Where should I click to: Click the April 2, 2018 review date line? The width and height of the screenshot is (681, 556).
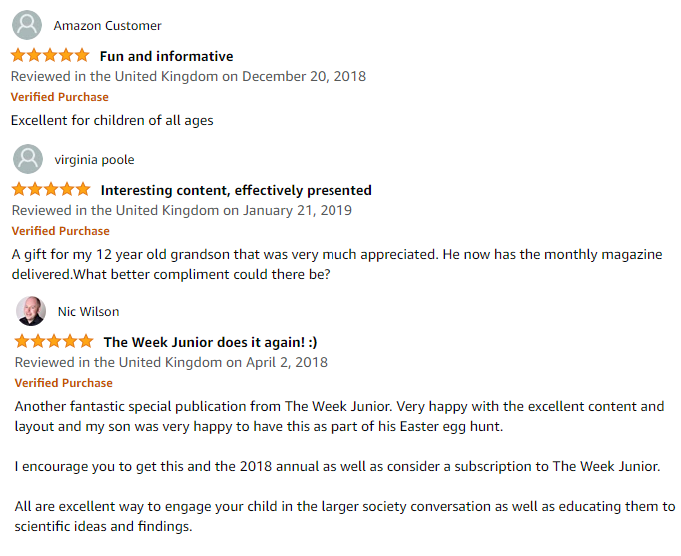pos(171,362)
